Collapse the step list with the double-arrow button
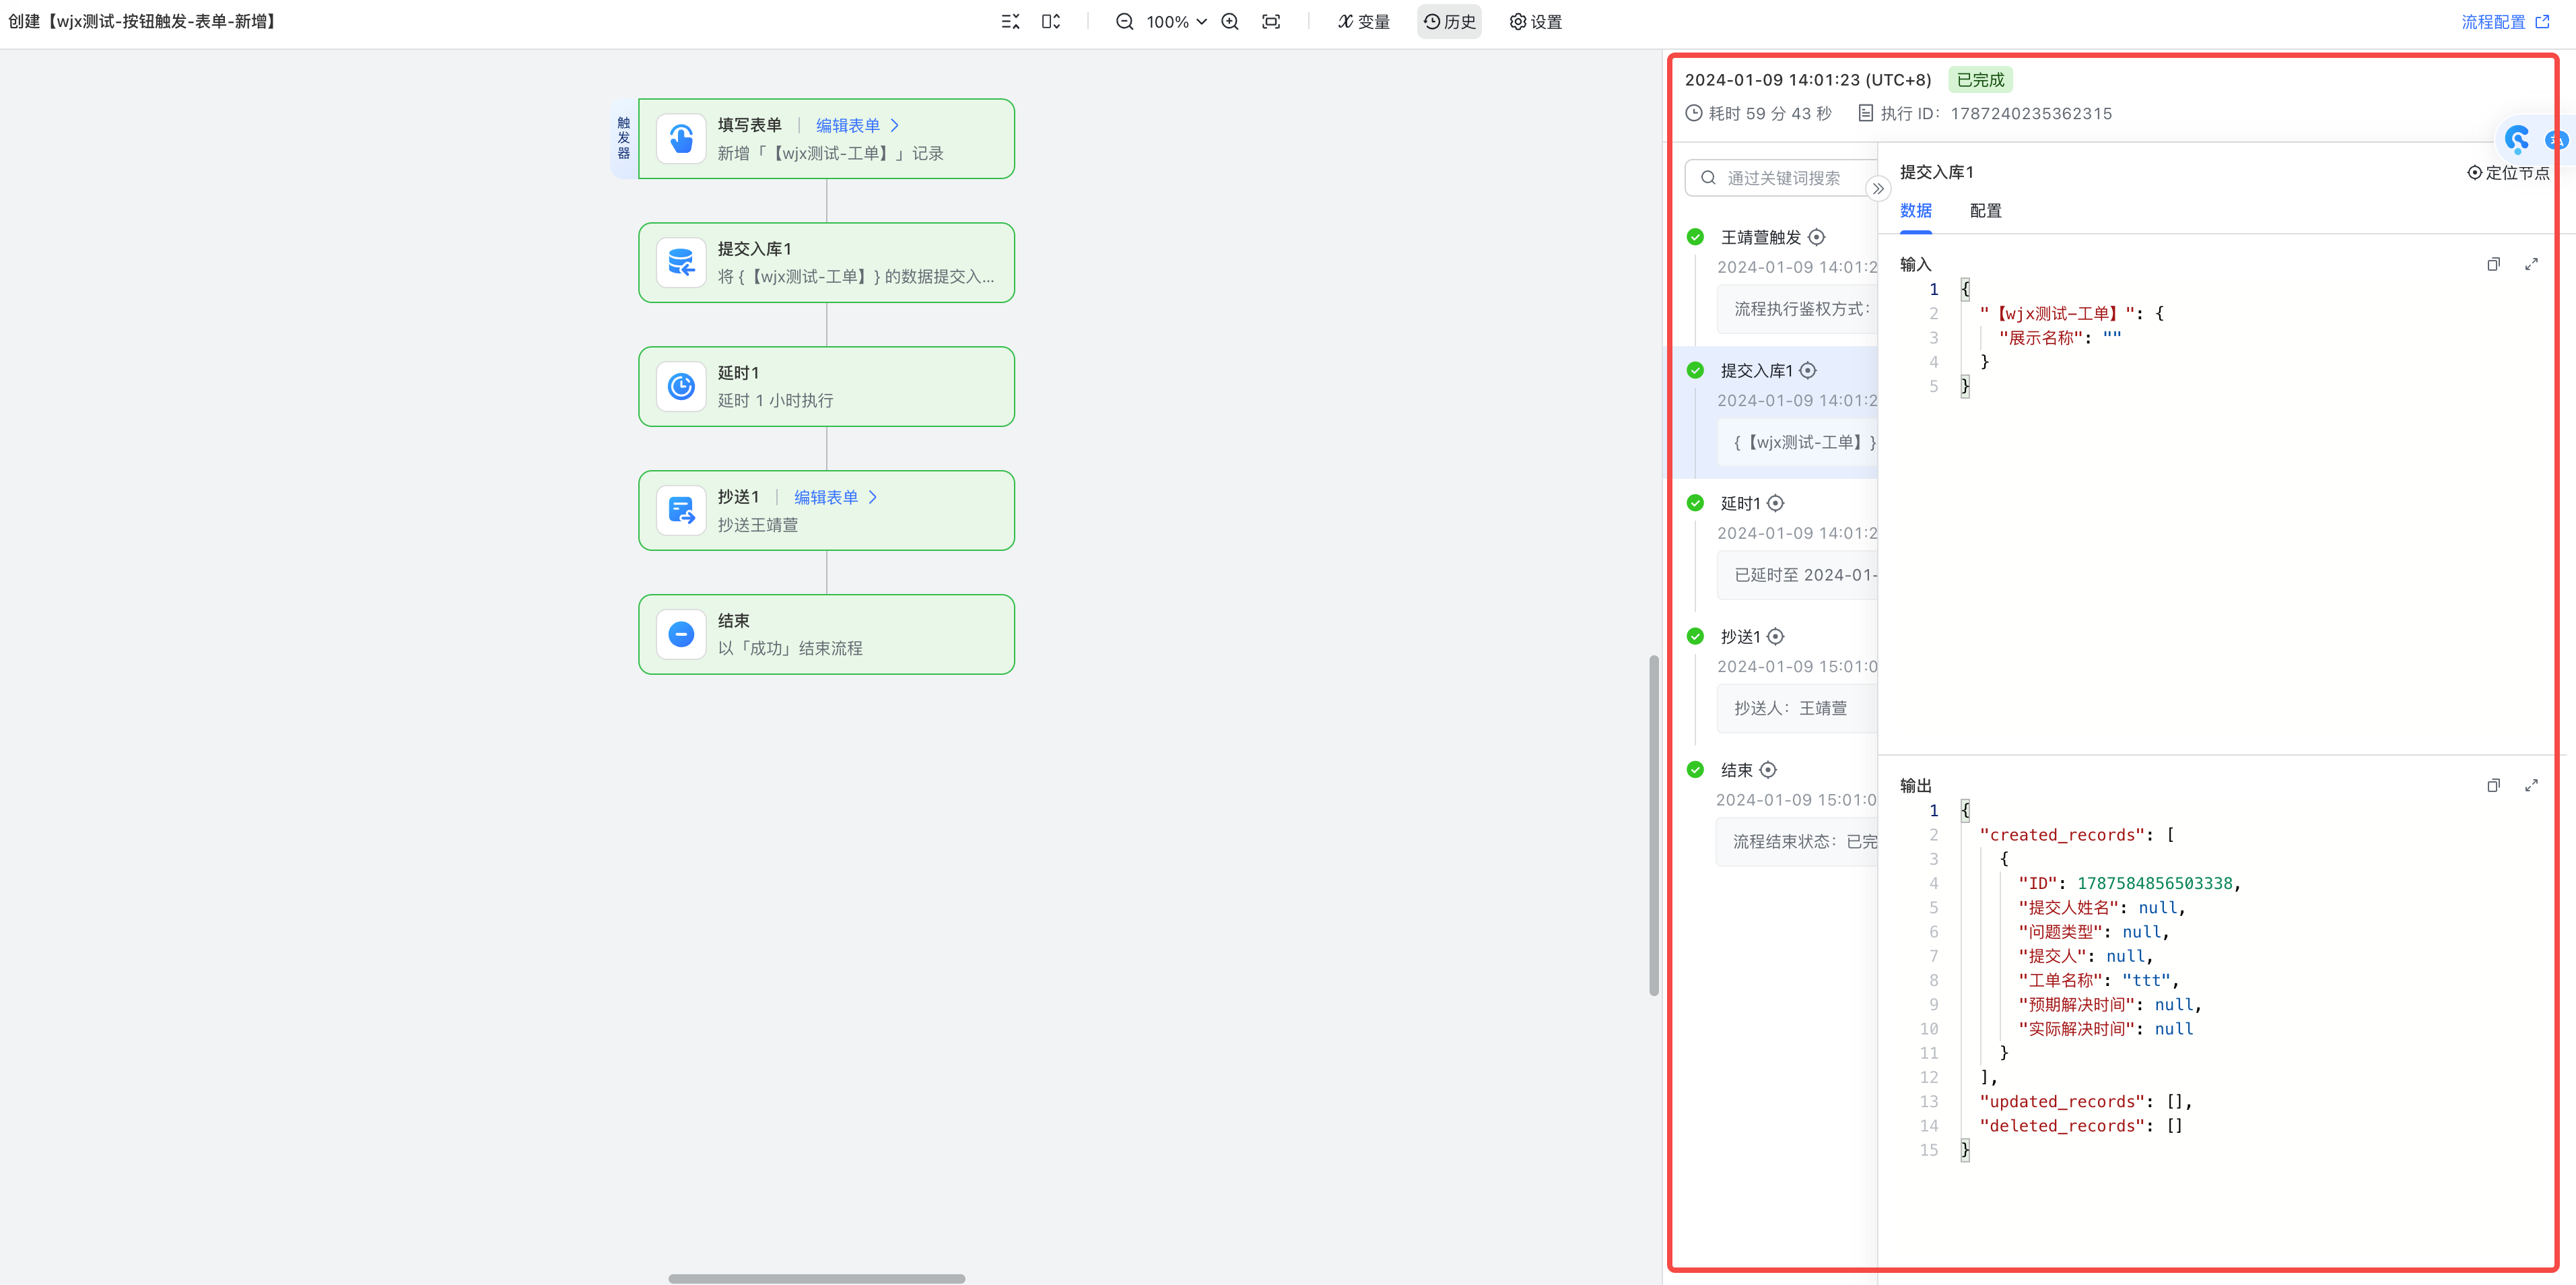Screen dimensions: 2576x1285 click(1878, 188)
